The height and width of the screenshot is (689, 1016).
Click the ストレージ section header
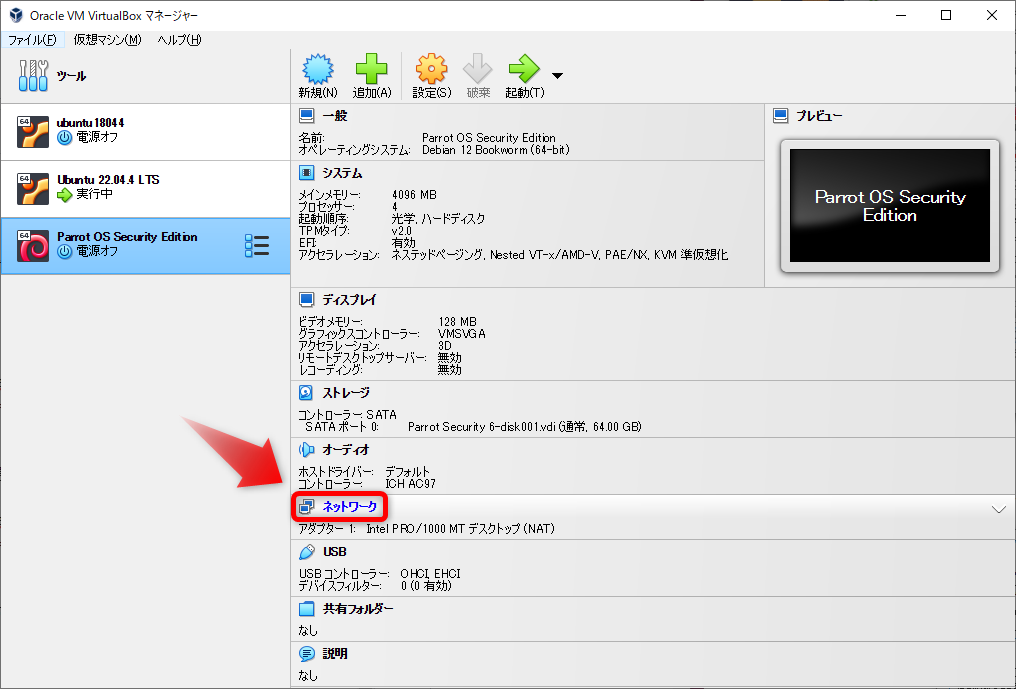click(346, 393)
